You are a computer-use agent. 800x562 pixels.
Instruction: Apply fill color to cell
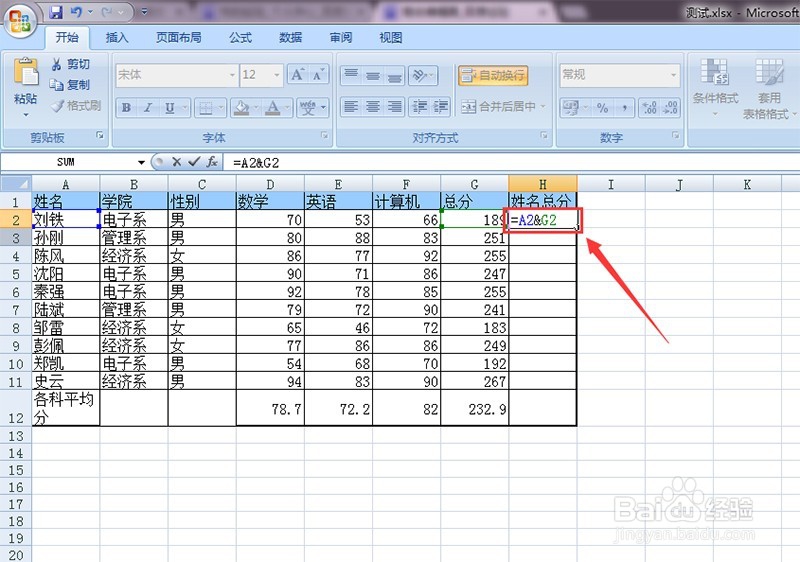pyautogui.click(x=241, y=108)
